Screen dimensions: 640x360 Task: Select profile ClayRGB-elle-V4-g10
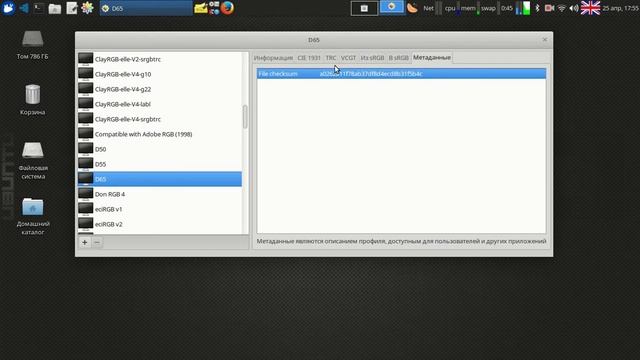(160, 74)
